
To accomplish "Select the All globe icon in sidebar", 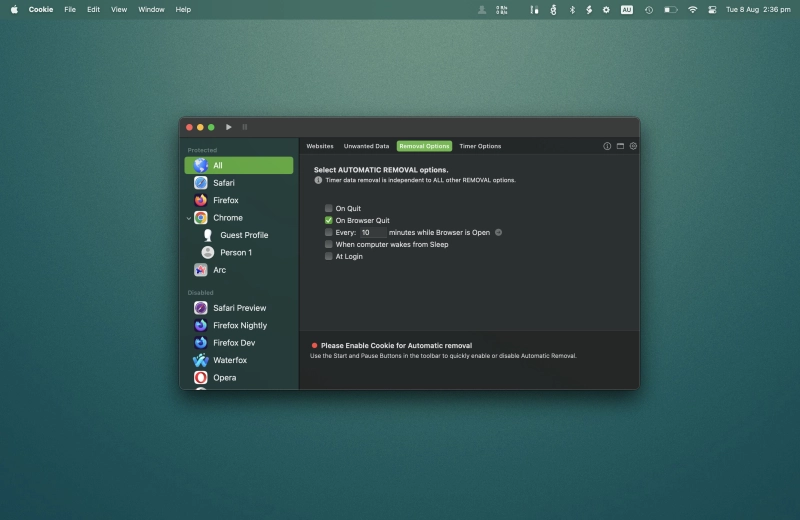I will coord(201,165).
